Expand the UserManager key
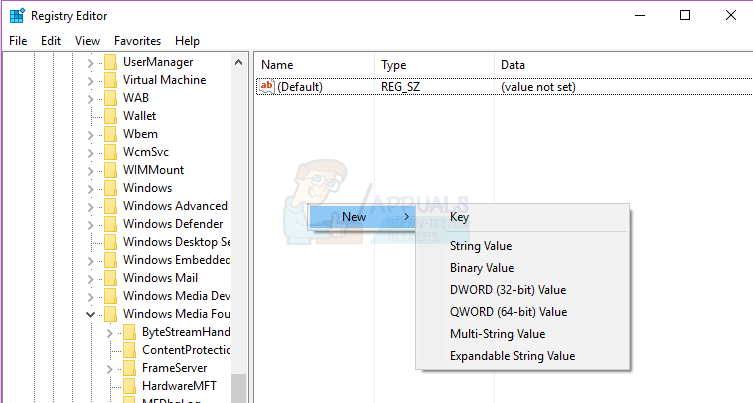Screen dimensions: 753x403 pyautogui.click(x=90, y=63)
